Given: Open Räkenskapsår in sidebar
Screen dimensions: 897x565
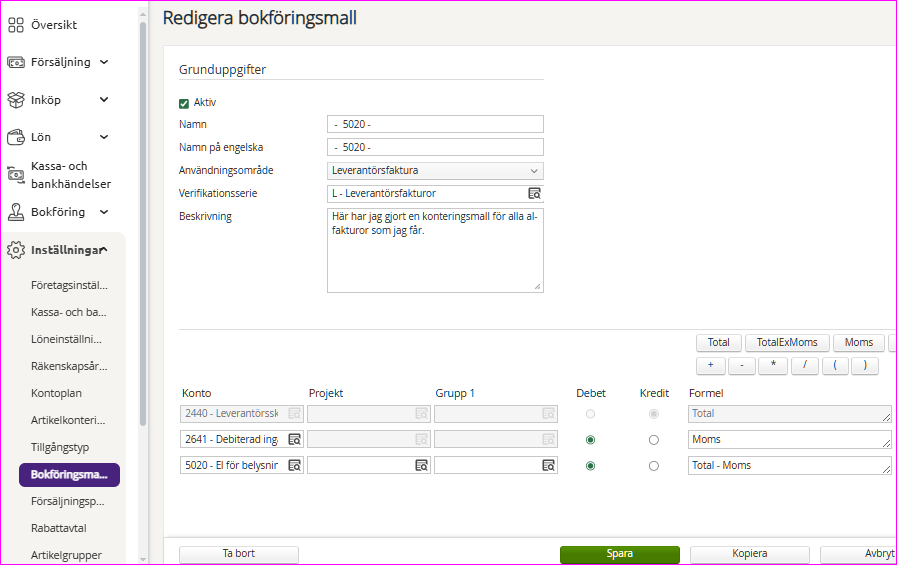Looking at the screenshot, I should (69, 366).
